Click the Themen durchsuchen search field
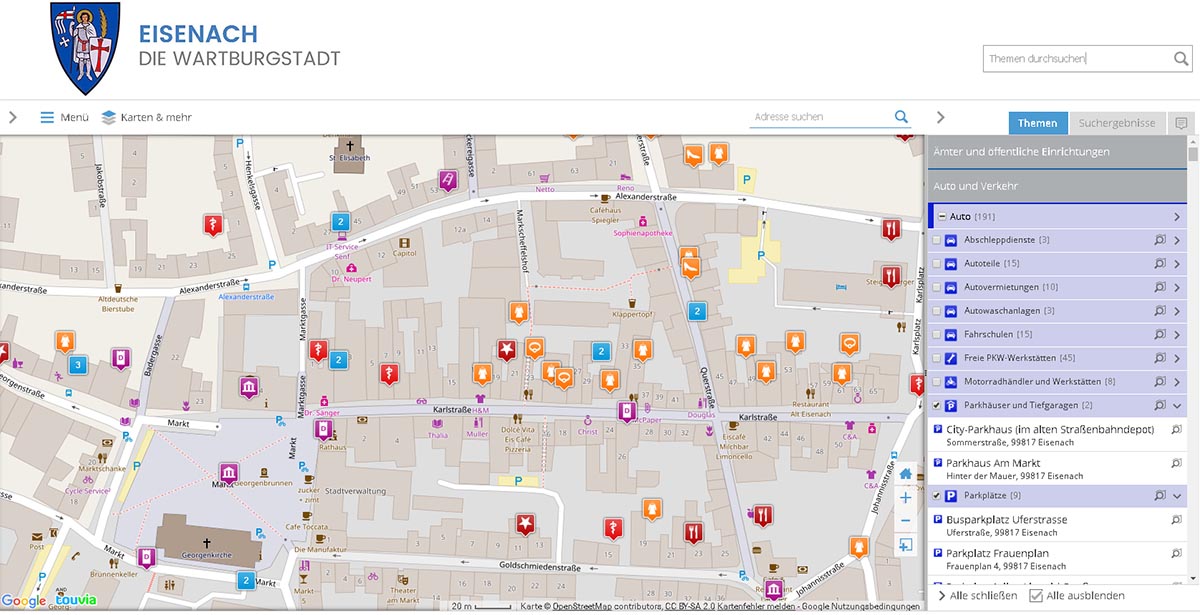Viewport: 1200px width, 615px height. pos(1076,59)
